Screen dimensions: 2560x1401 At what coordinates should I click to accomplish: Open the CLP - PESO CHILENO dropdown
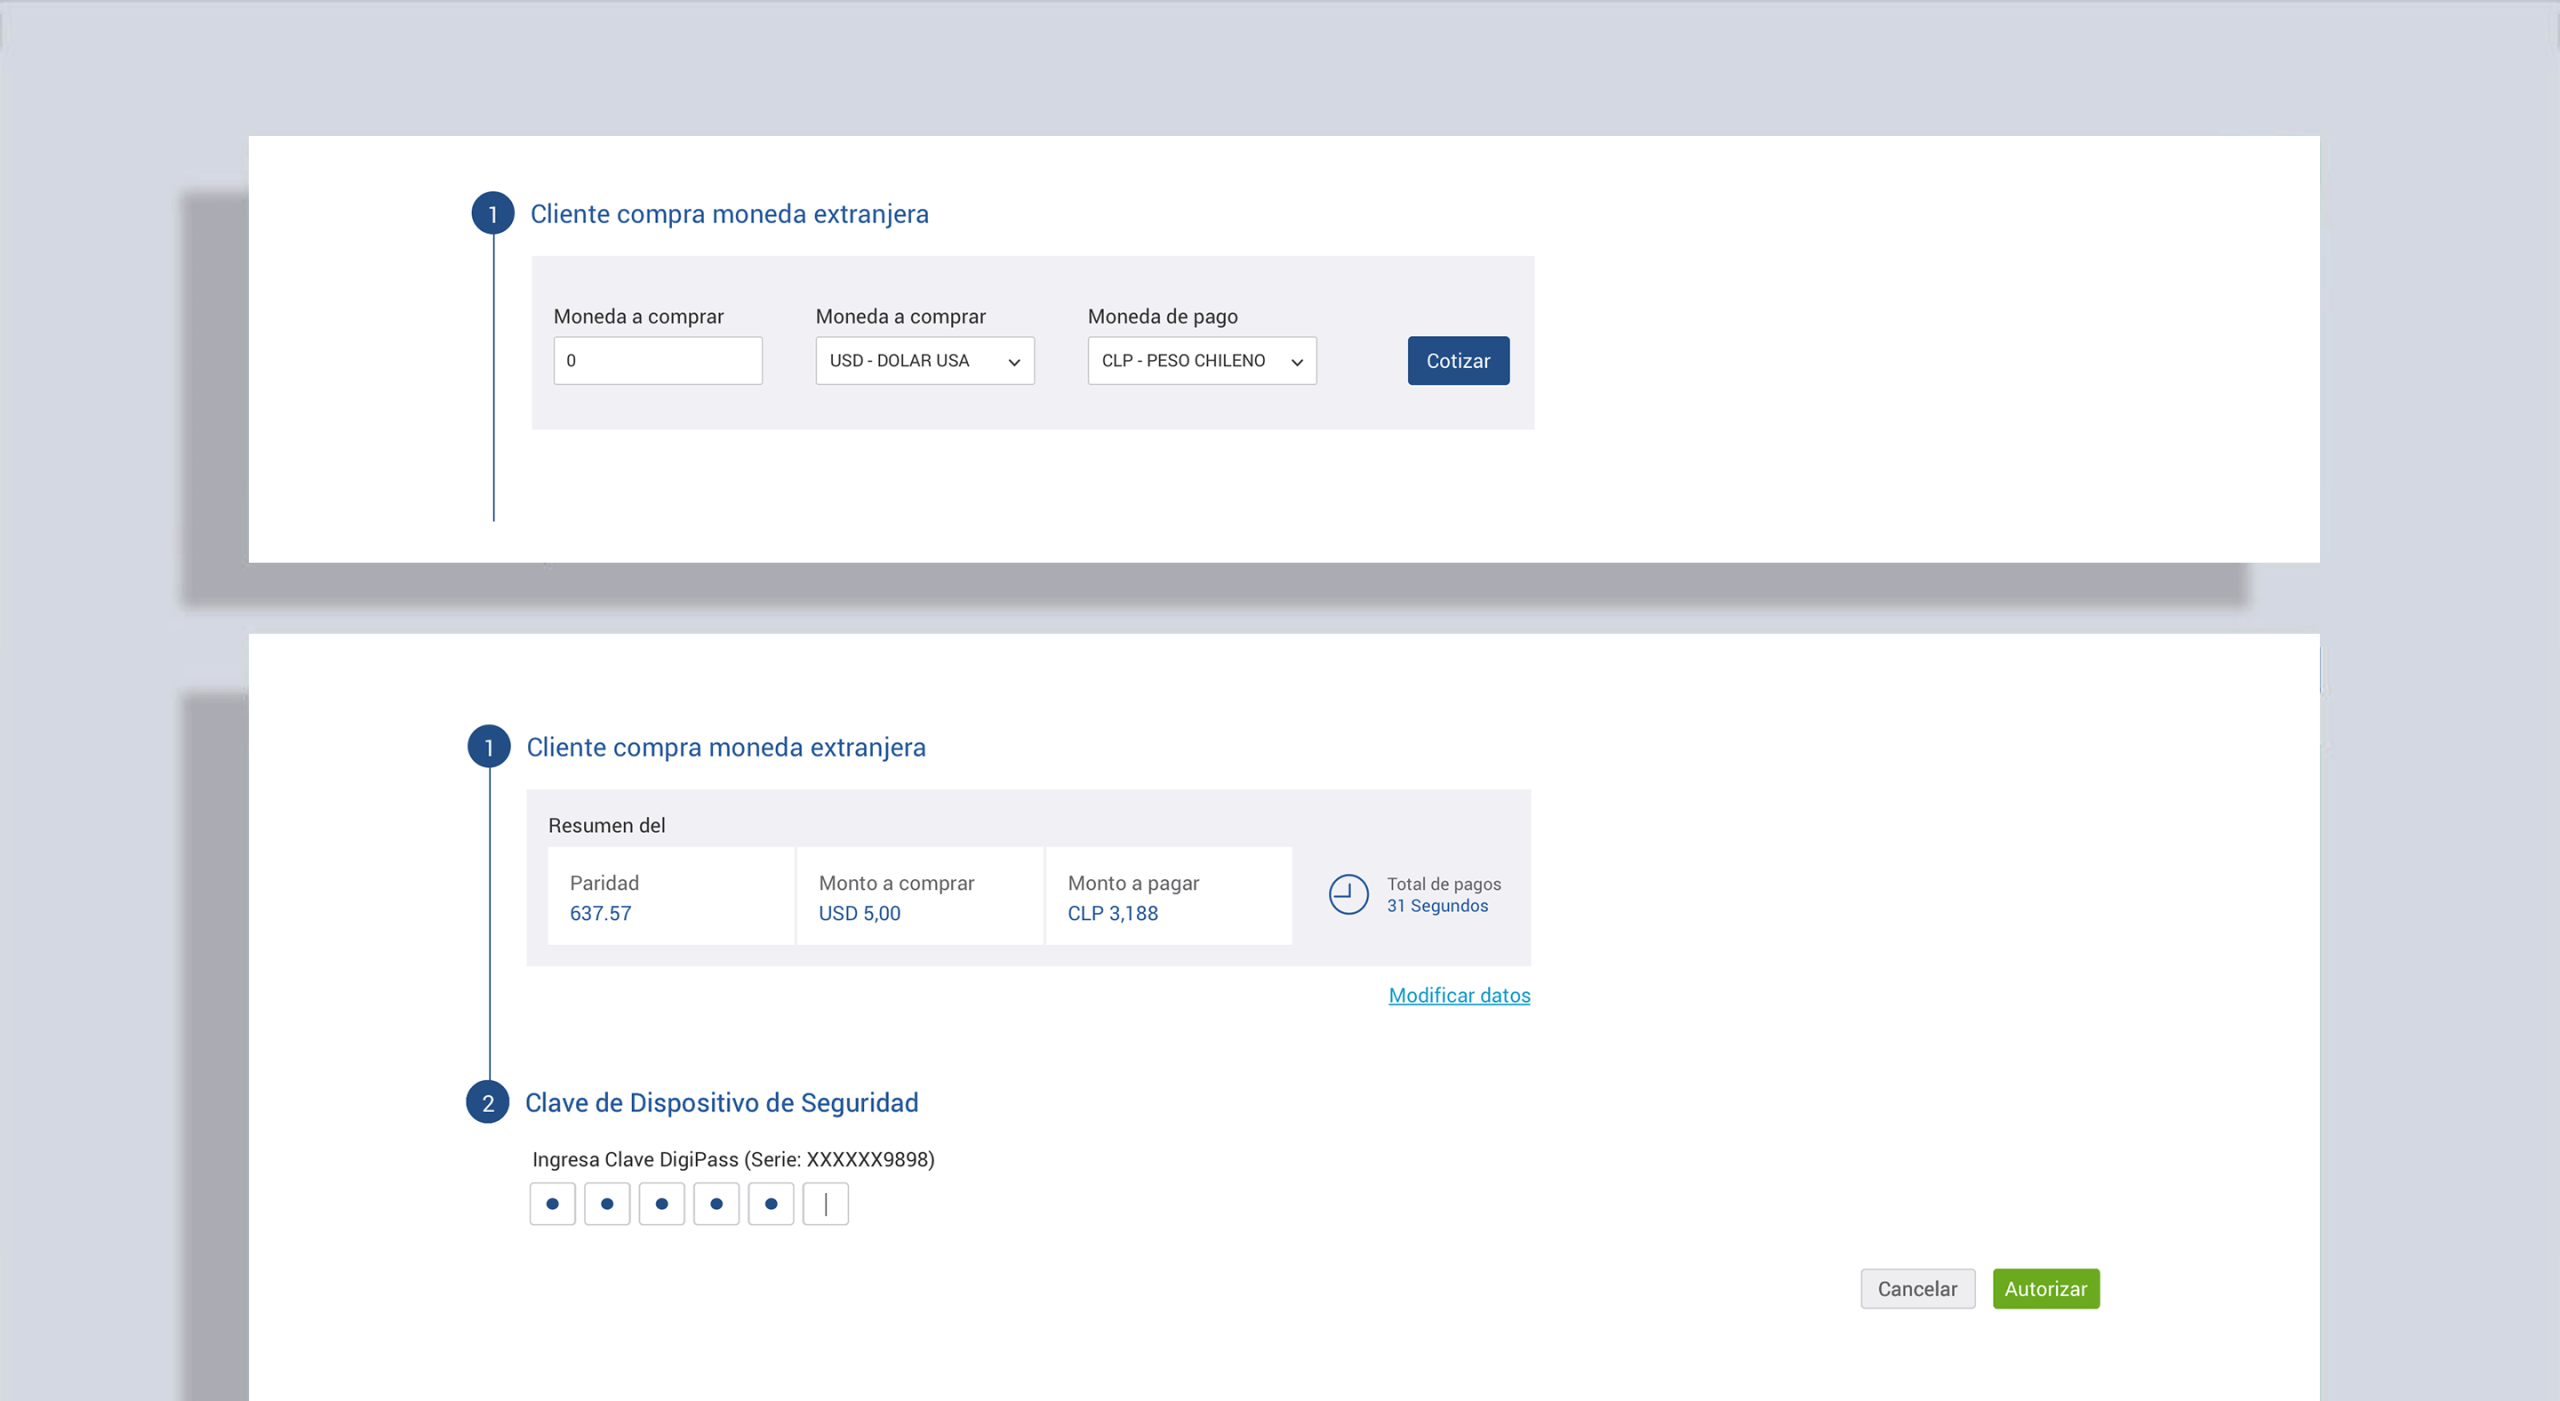(1202, 360)
